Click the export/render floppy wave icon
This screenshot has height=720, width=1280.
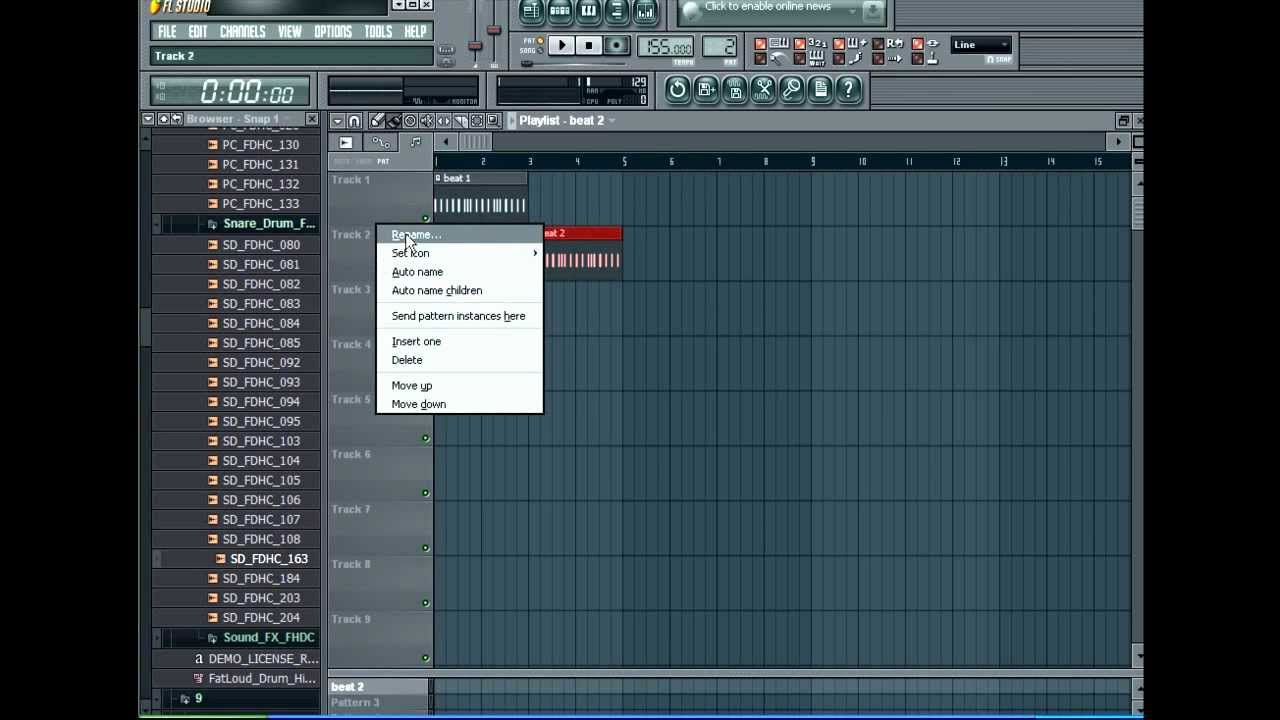[735, 89]
